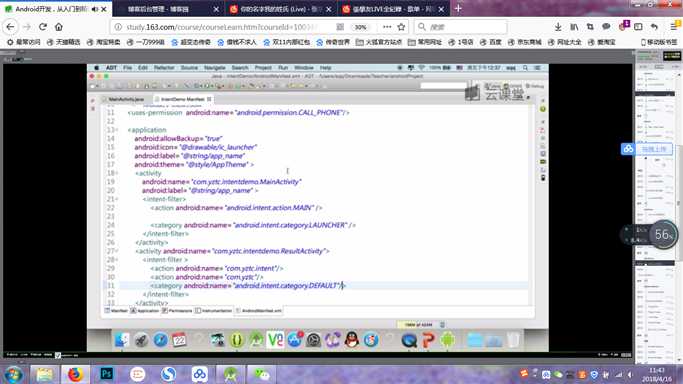This screenshot has width=683, height=384.
Task: Open Firefox library icon
Action: 574,27
